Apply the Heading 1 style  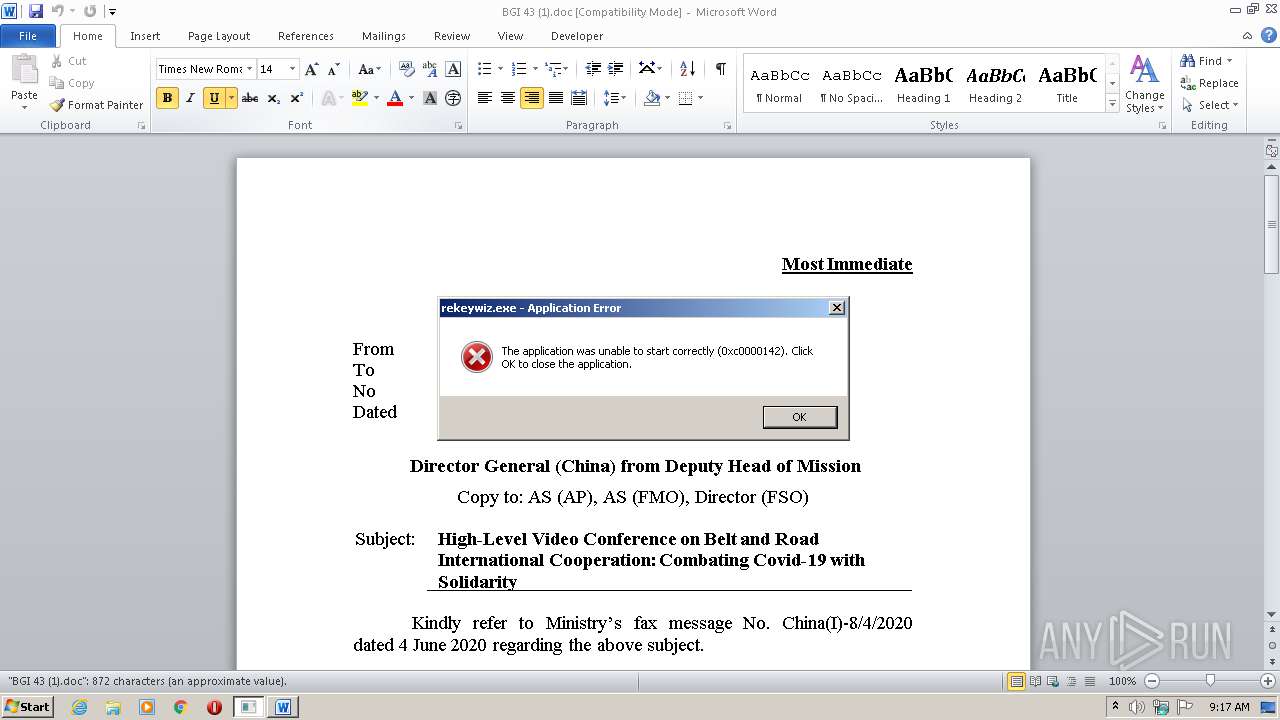923,84
